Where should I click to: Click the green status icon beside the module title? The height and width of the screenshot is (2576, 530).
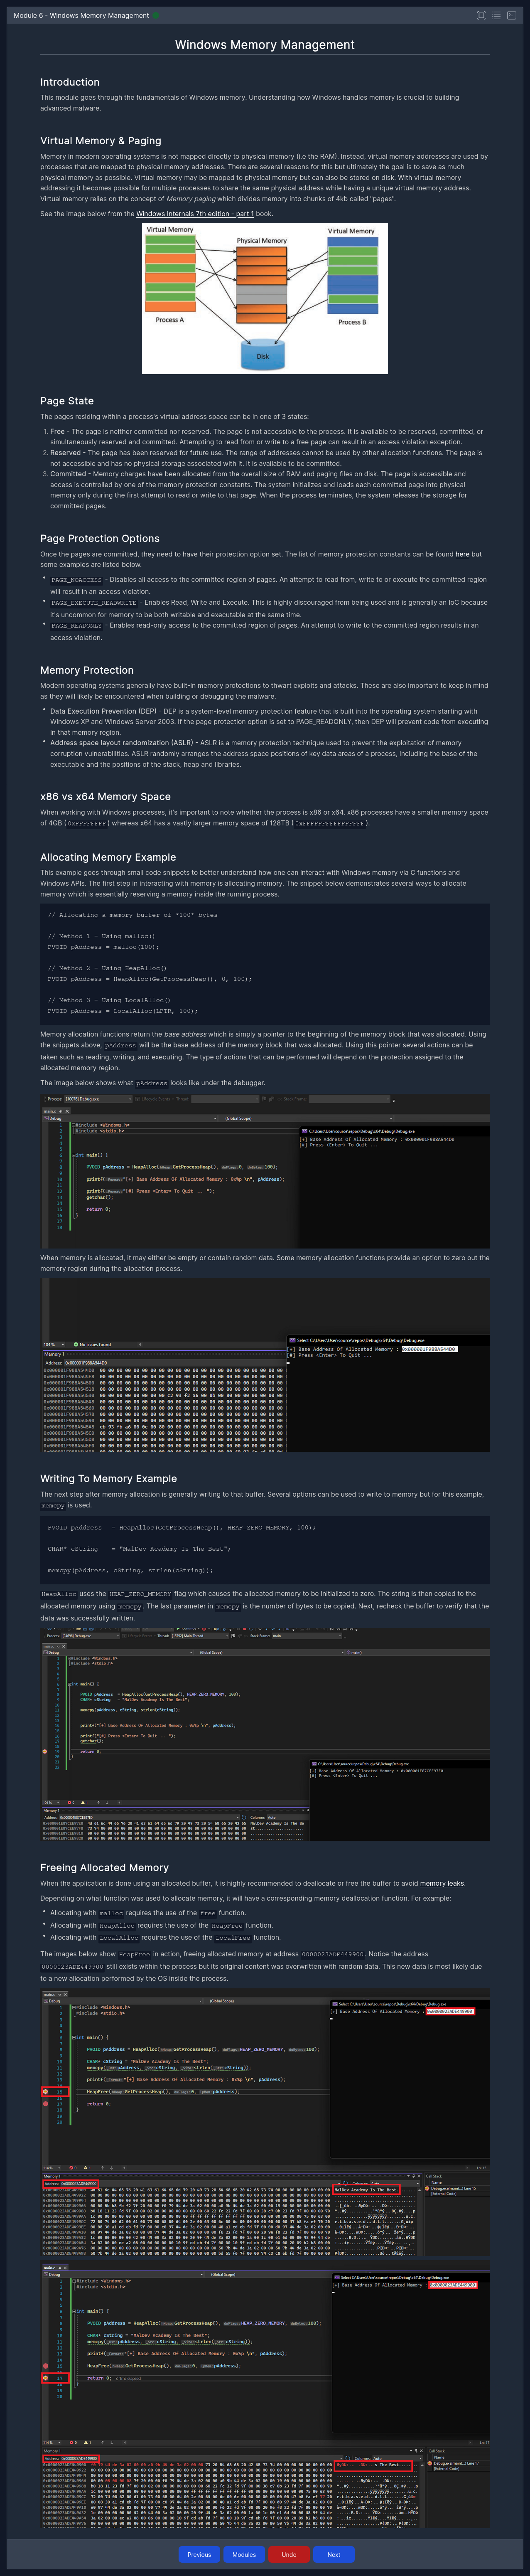point(156,16)
